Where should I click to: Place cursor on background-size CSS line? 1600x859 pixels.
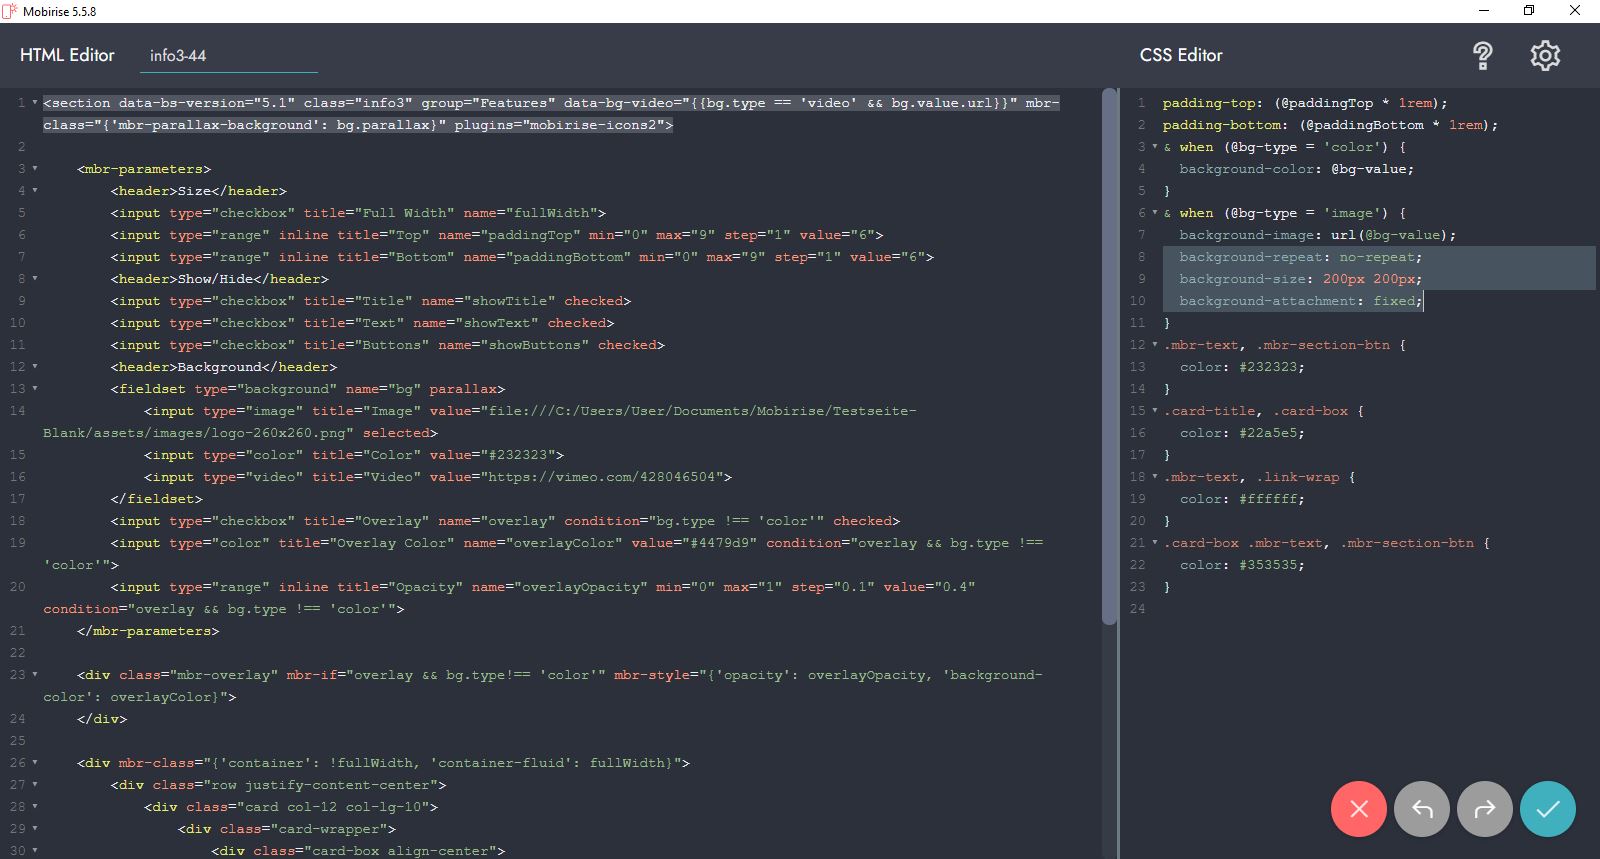pos(1300,279)
